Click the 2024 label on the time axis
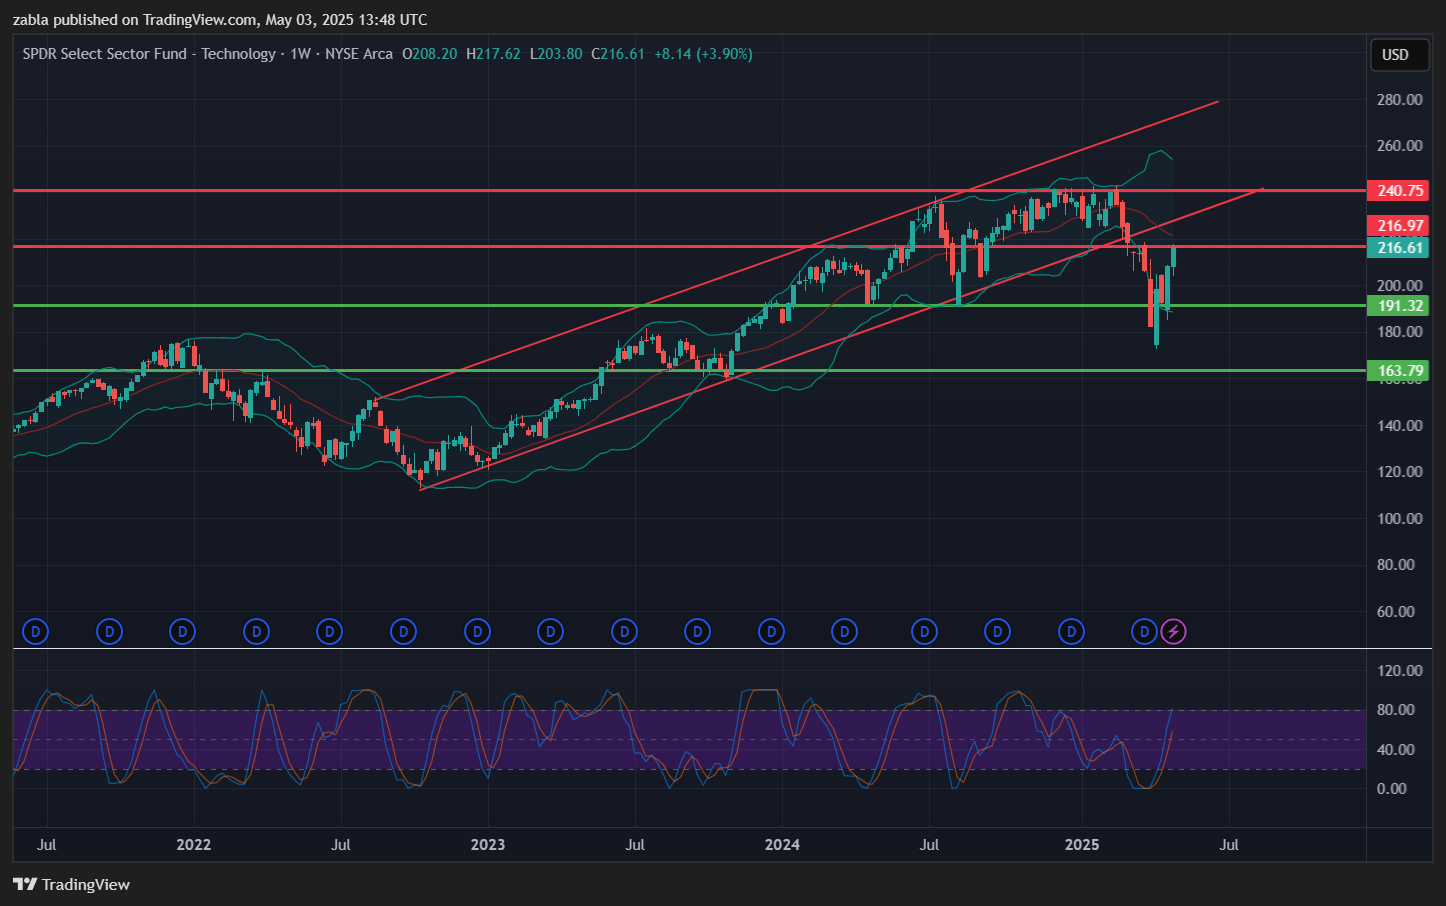This screenshot has width=1446, height=906. click(x=782, y=844)
